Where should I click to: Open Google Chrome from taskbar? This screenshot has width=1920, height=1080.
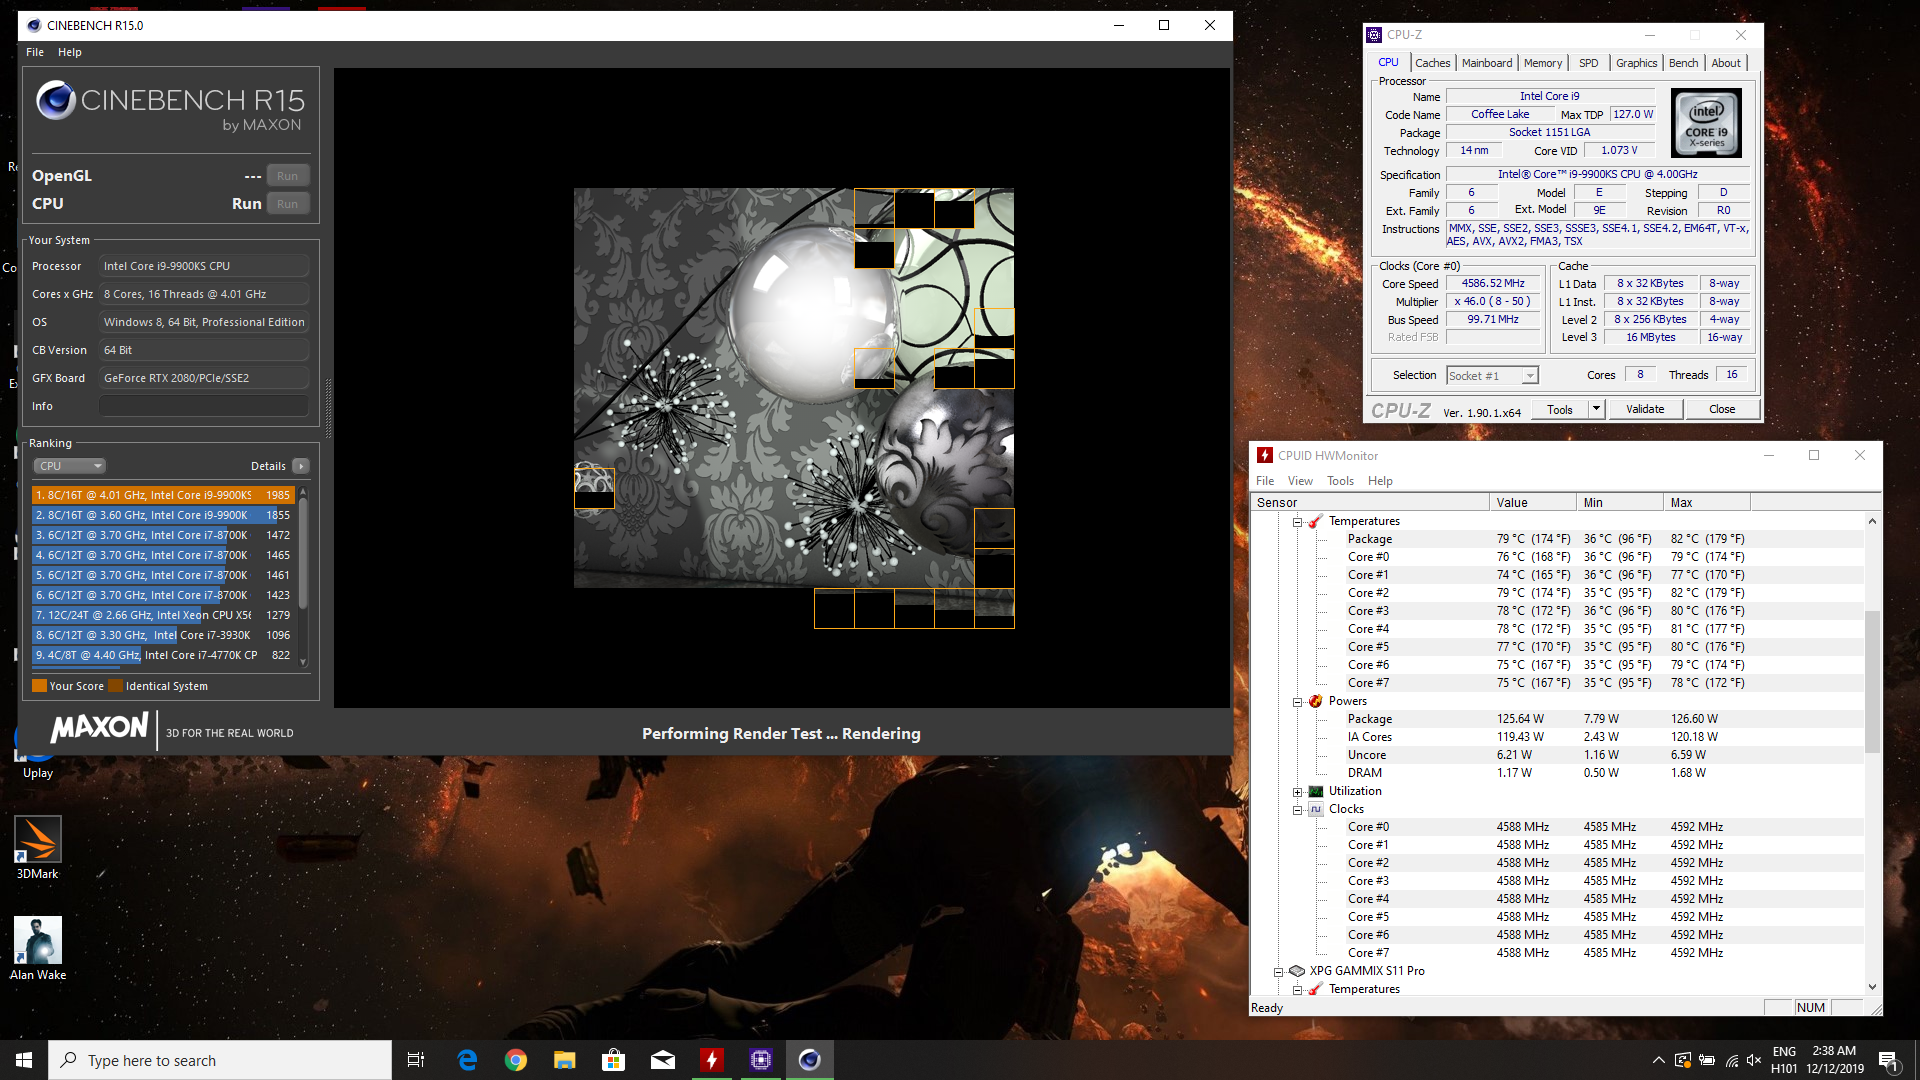(x=515, y=1060)
